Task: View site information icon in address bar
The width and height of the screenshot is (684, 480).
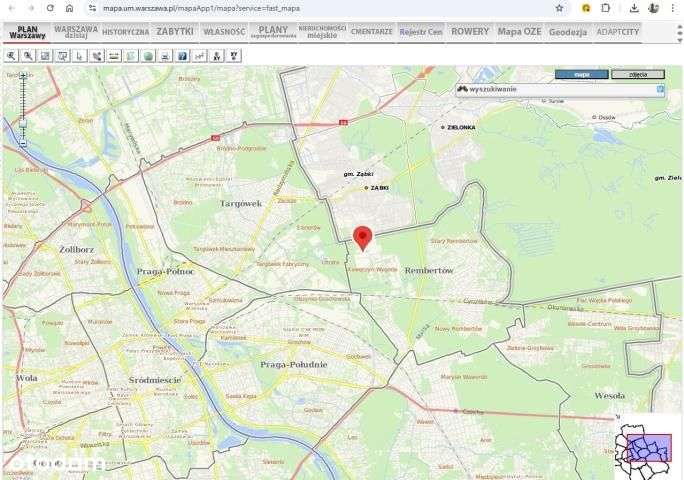Action: 92,8
